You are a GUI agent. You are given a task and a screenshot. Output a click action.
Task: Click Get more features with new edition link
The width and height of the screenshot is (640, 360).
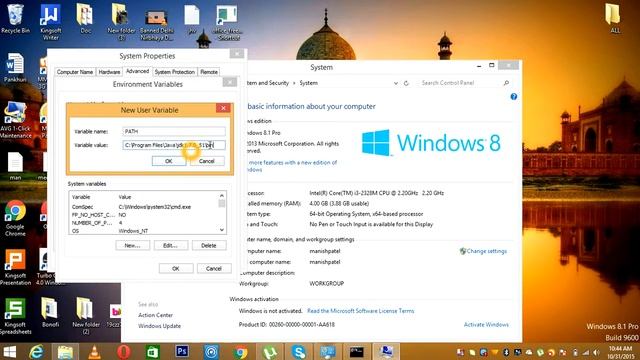(x=292, y=166)
